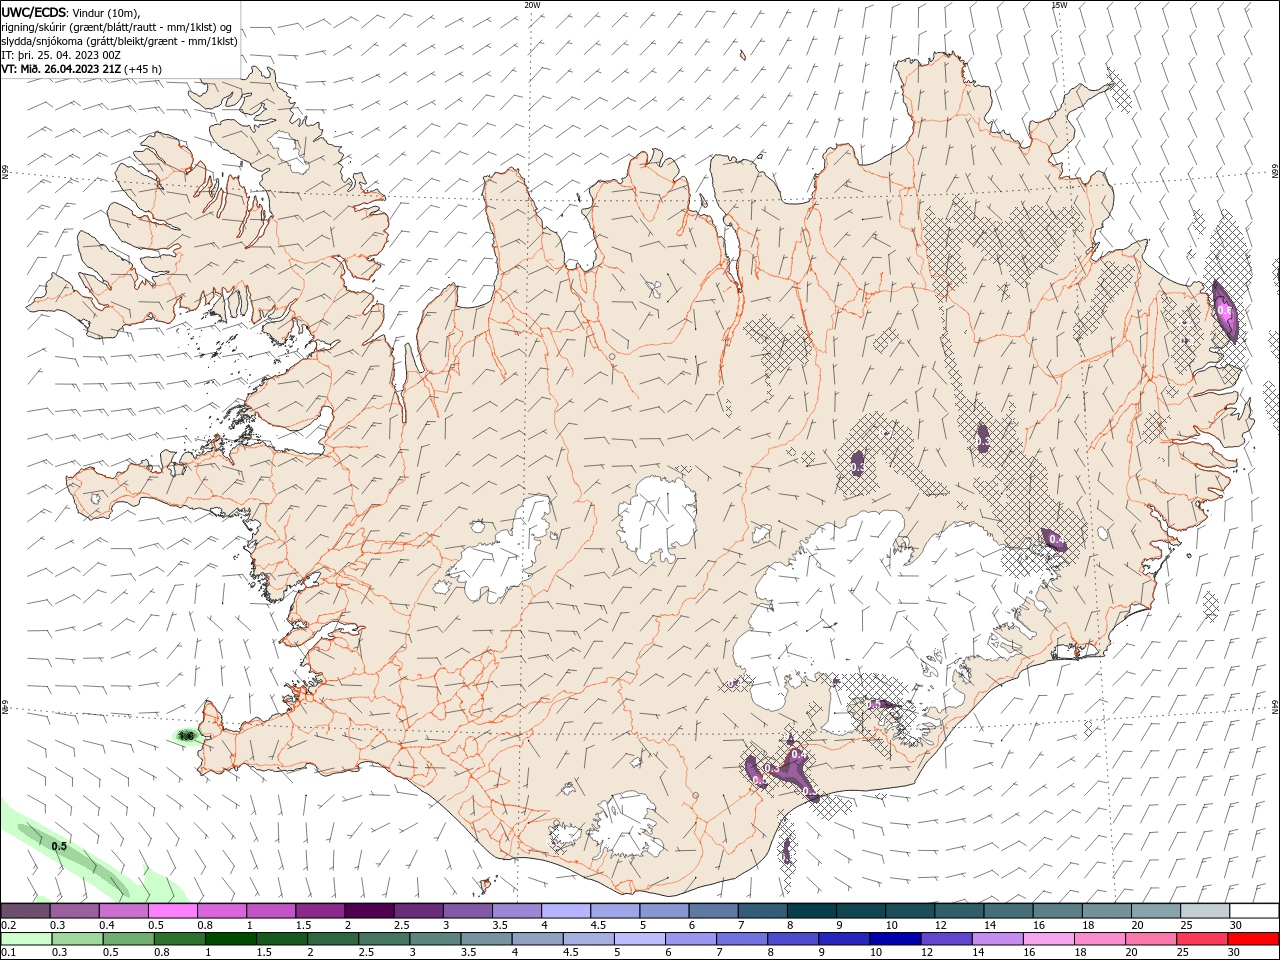This screenshot has width=1280, height=960.
Task: Click the 0.2 swatch in upper snow scale
Action: [26, 911]
